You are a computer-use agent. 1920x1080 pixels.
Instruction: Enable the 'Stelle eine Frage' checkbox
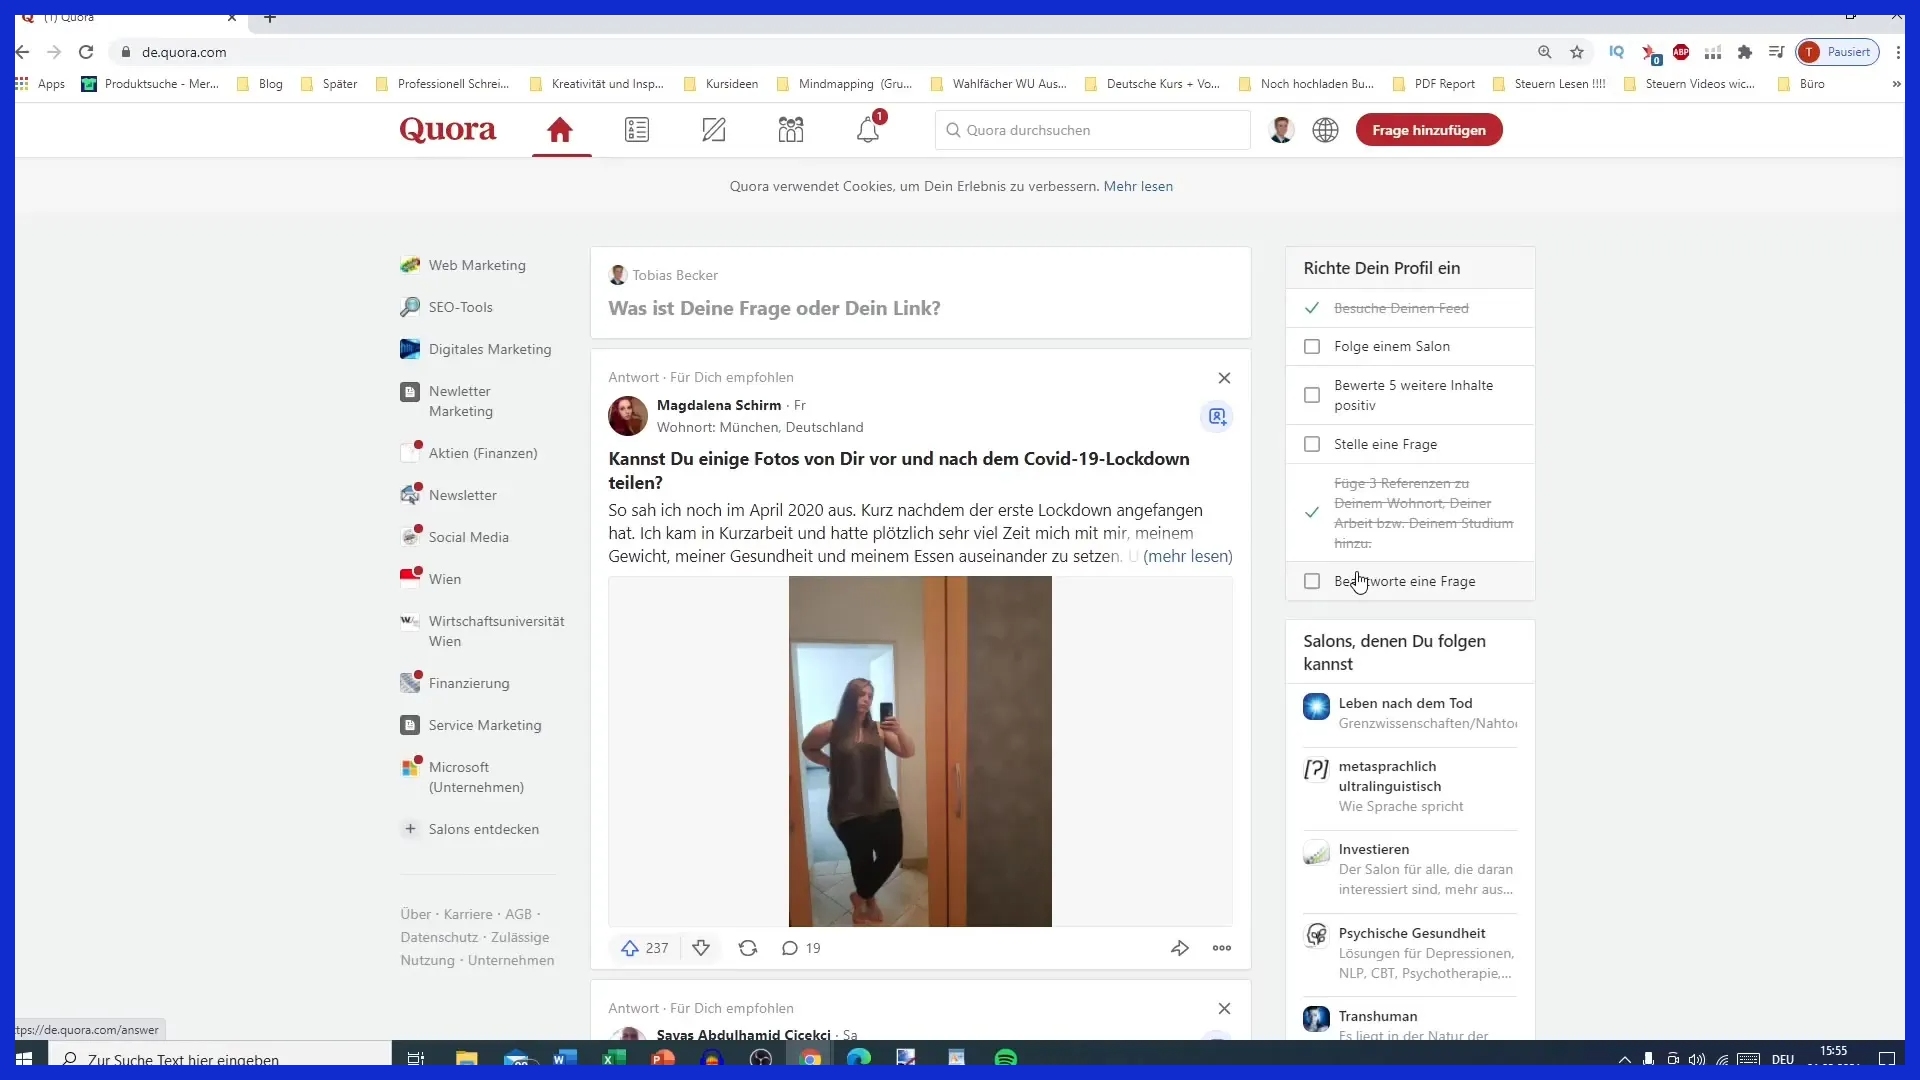(x=1311, y=444)
